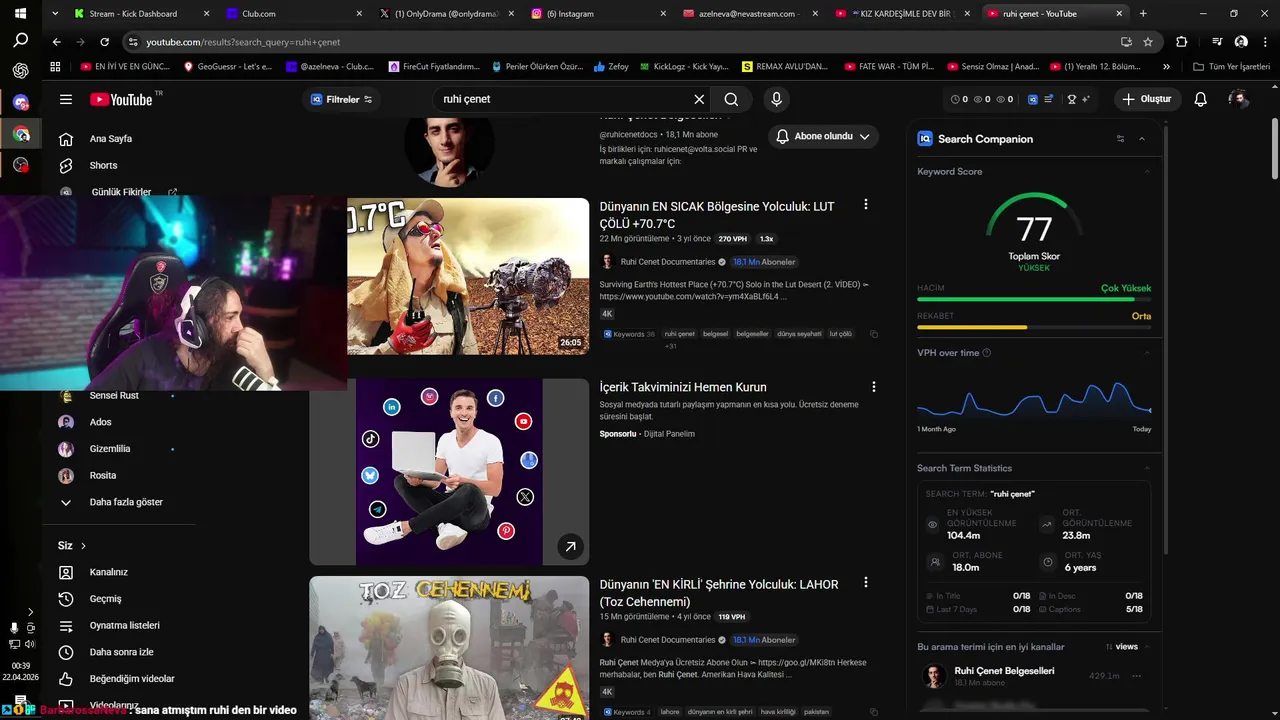Open Chrome media control icon

click(x=1217, y=42)
